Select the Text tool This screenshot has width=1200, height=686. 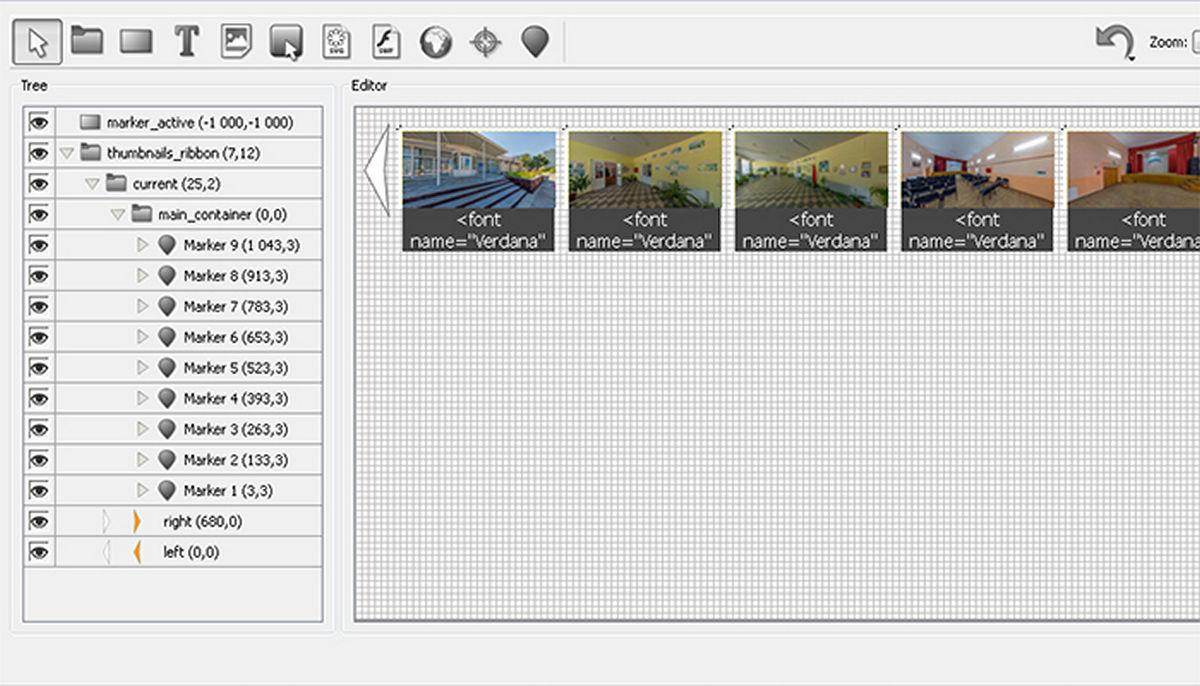[186, 42]
